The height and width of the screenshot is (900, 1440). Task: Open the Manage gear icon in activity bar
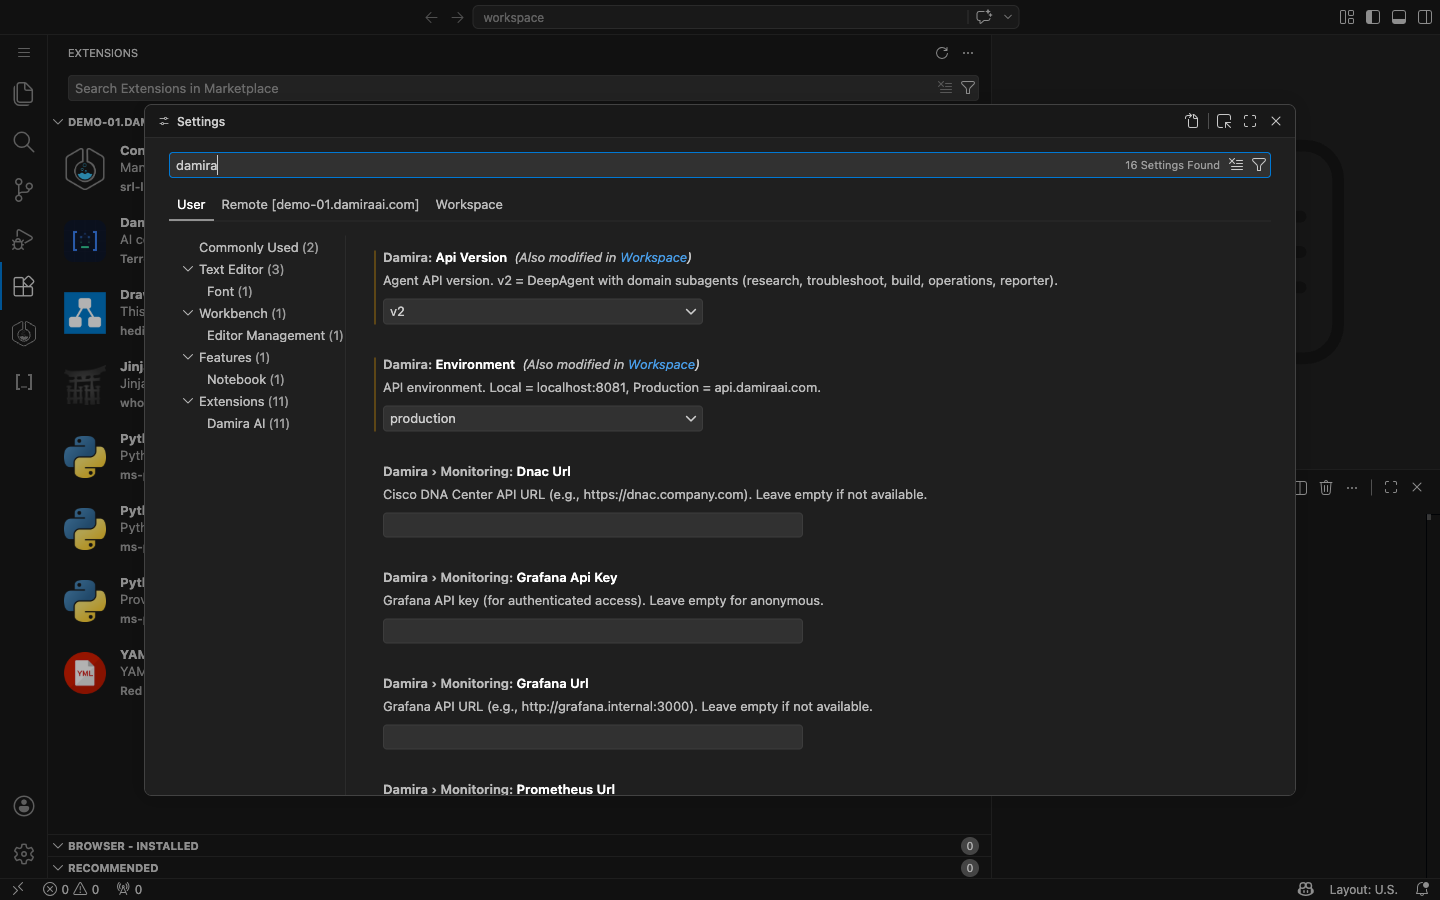24,854
